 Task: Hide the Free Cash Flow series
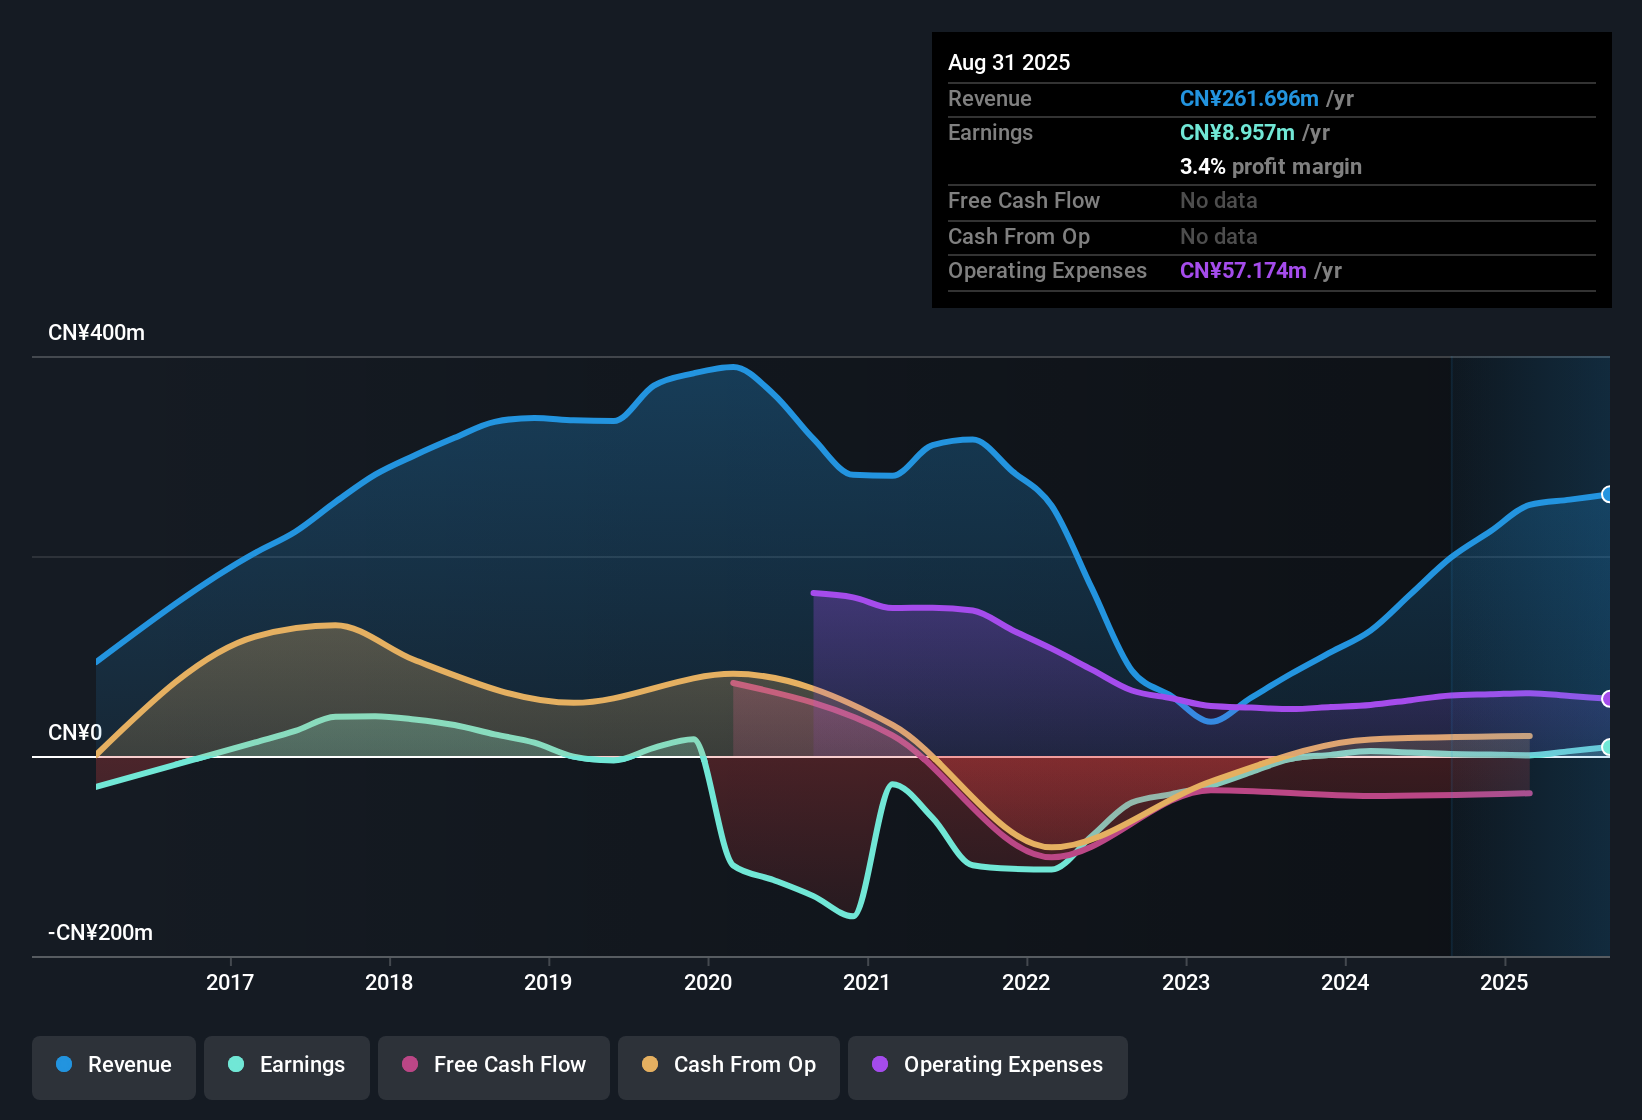pyautogui.click(x=493, y=1065)
